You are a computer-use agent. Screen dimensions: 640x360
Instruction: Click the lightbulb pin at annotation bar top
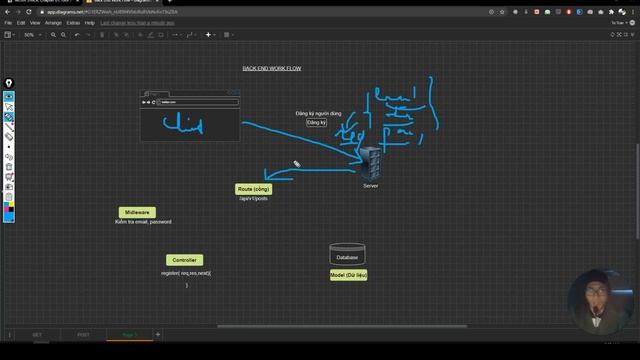point(9,83)
